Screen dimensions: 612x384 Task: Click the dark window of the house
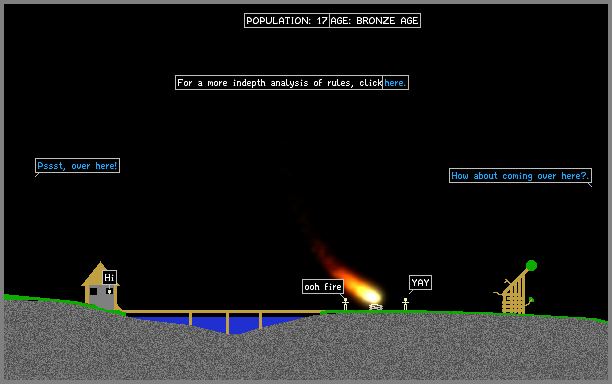click(x=93, y=292)
